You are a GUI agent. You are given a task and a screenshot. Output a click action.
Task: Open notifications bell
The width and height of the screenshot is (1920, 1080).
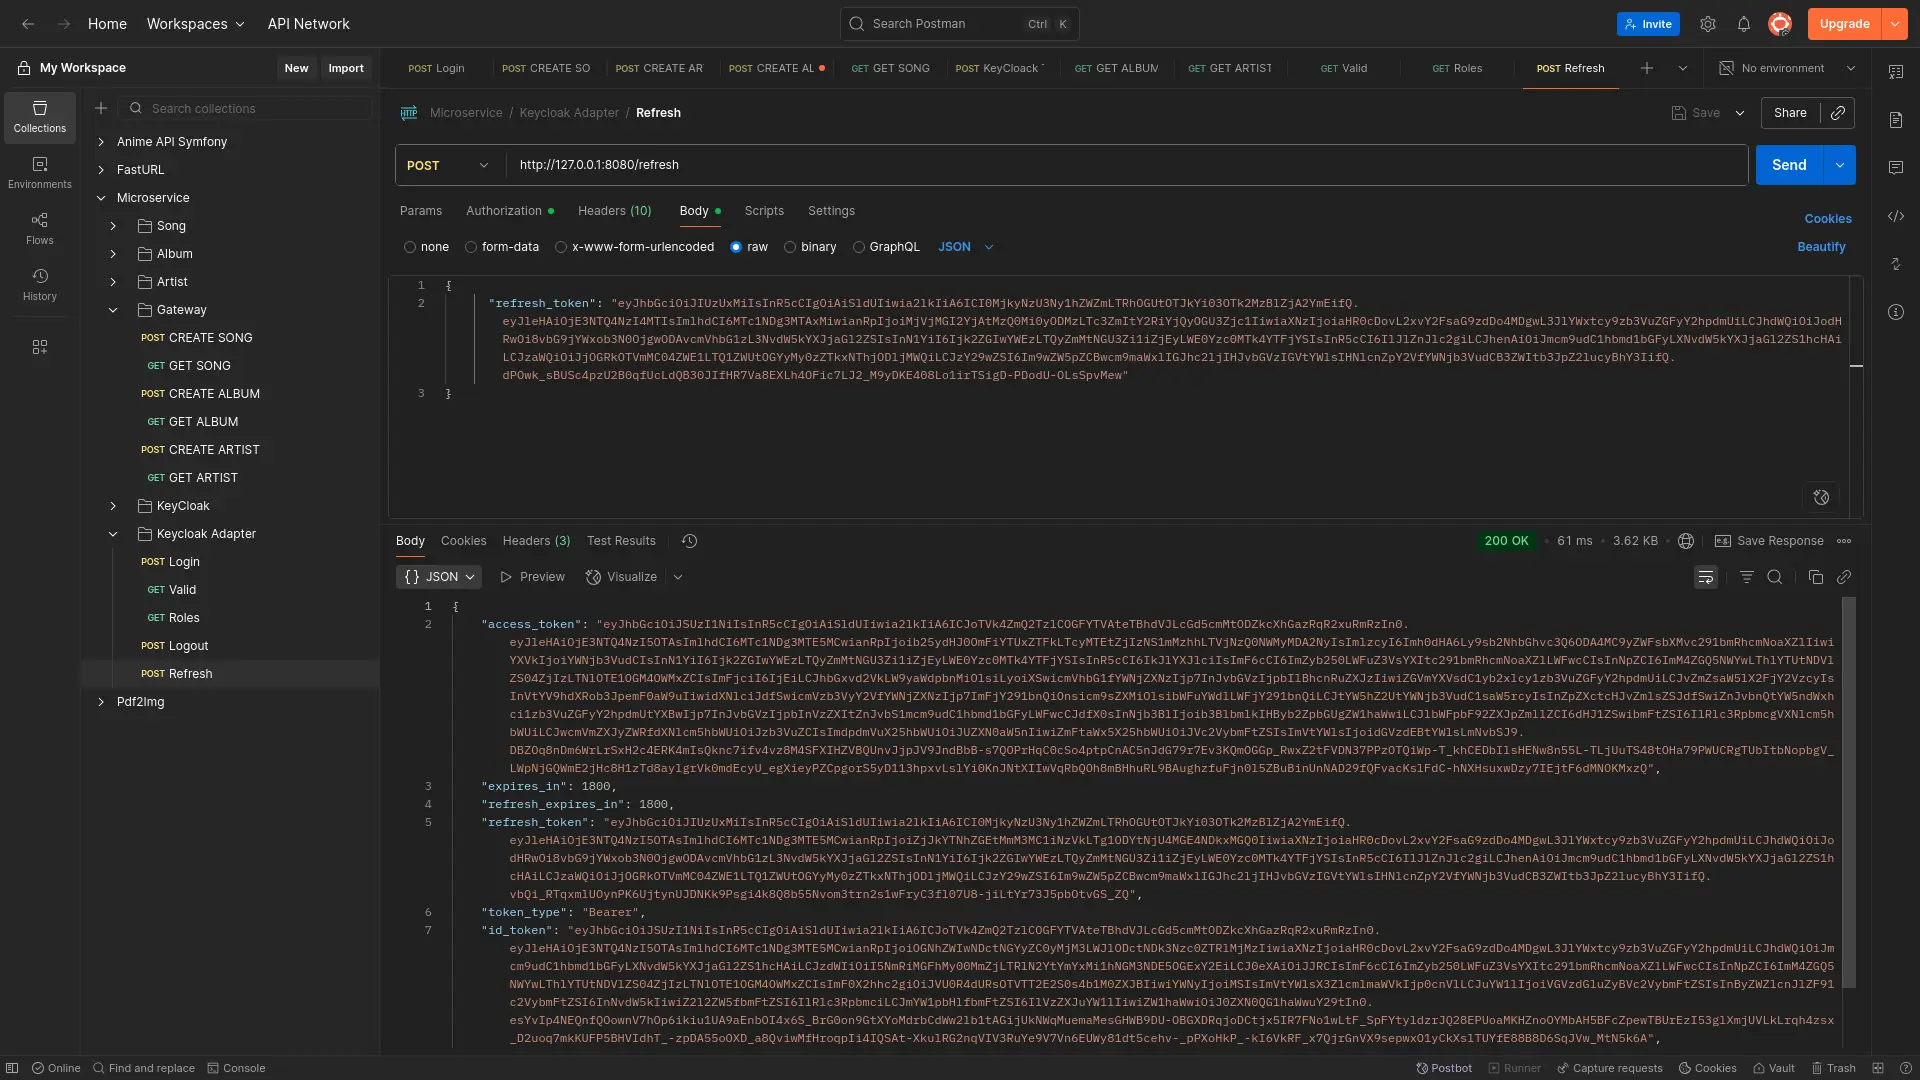(x=1744, y=24)
